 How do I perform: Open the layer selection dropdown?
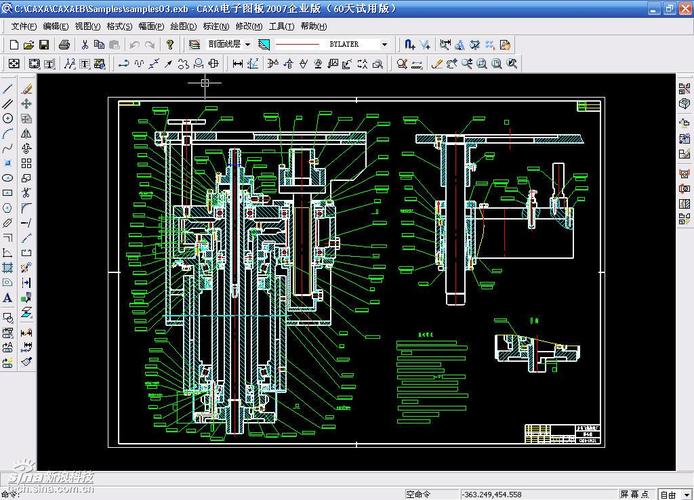tap(247, 44)
